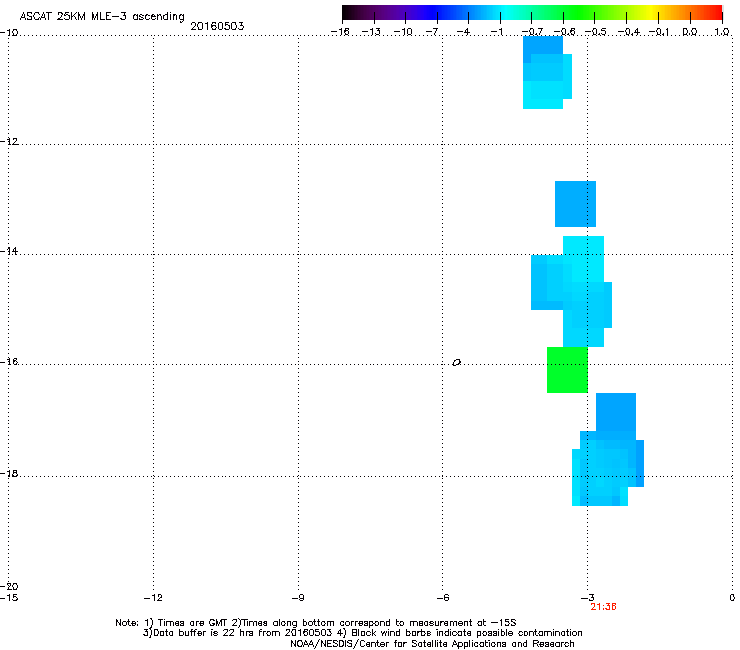
Task: Click the small island outline on the -16 latitude line
Action: [456, 363]
